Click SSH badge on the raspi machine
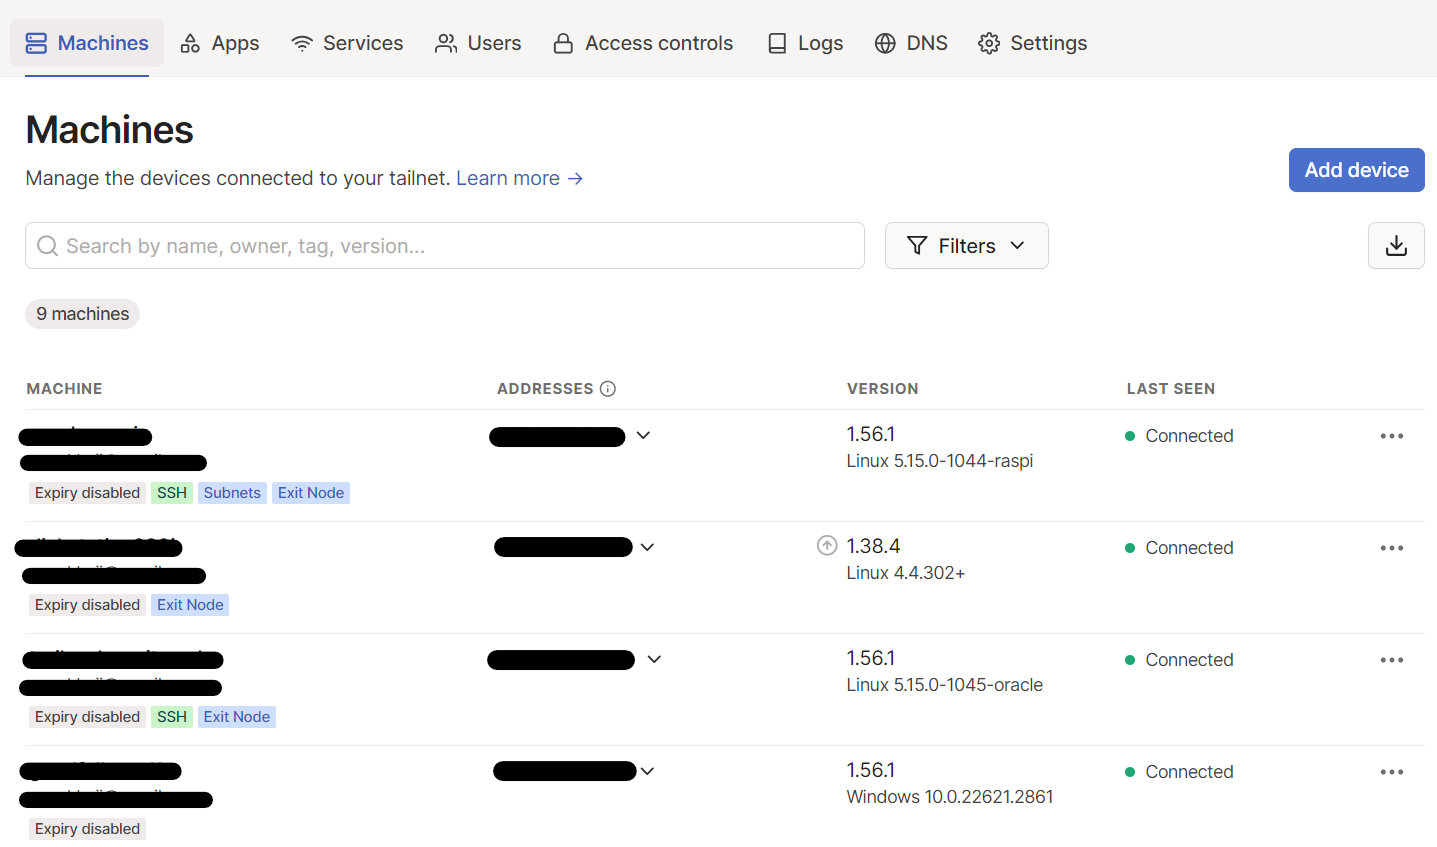Image resolution: width=1437 pixels, height=847 pixels. tap(172, 493)
